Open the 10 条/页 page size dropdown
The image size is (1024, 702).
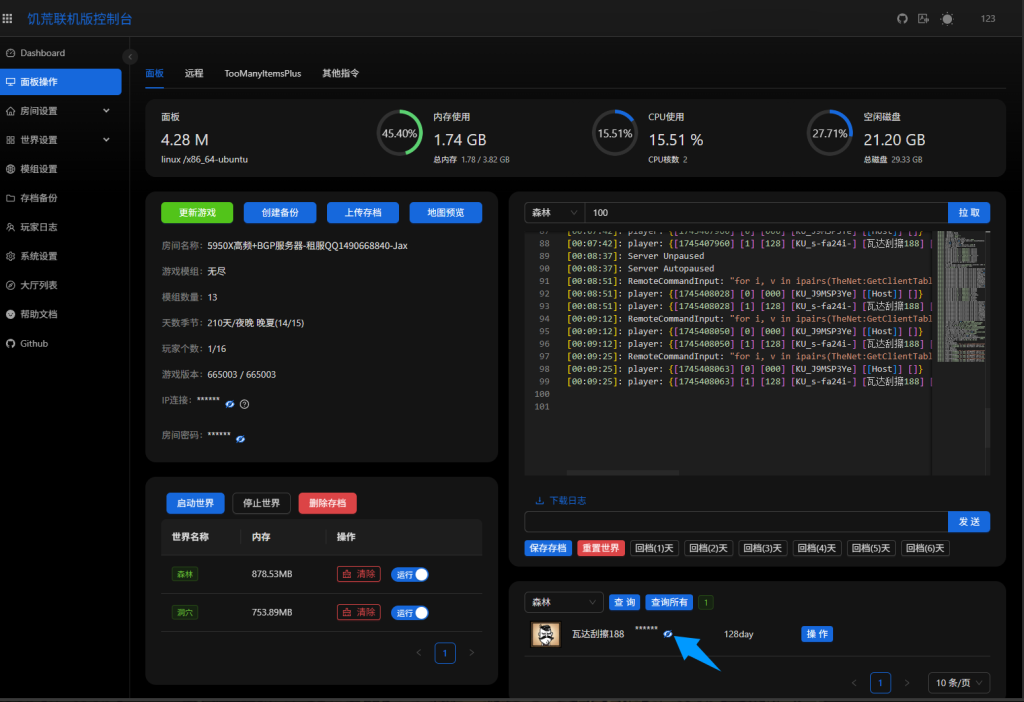pyautogui.click(x=958, y=682)
